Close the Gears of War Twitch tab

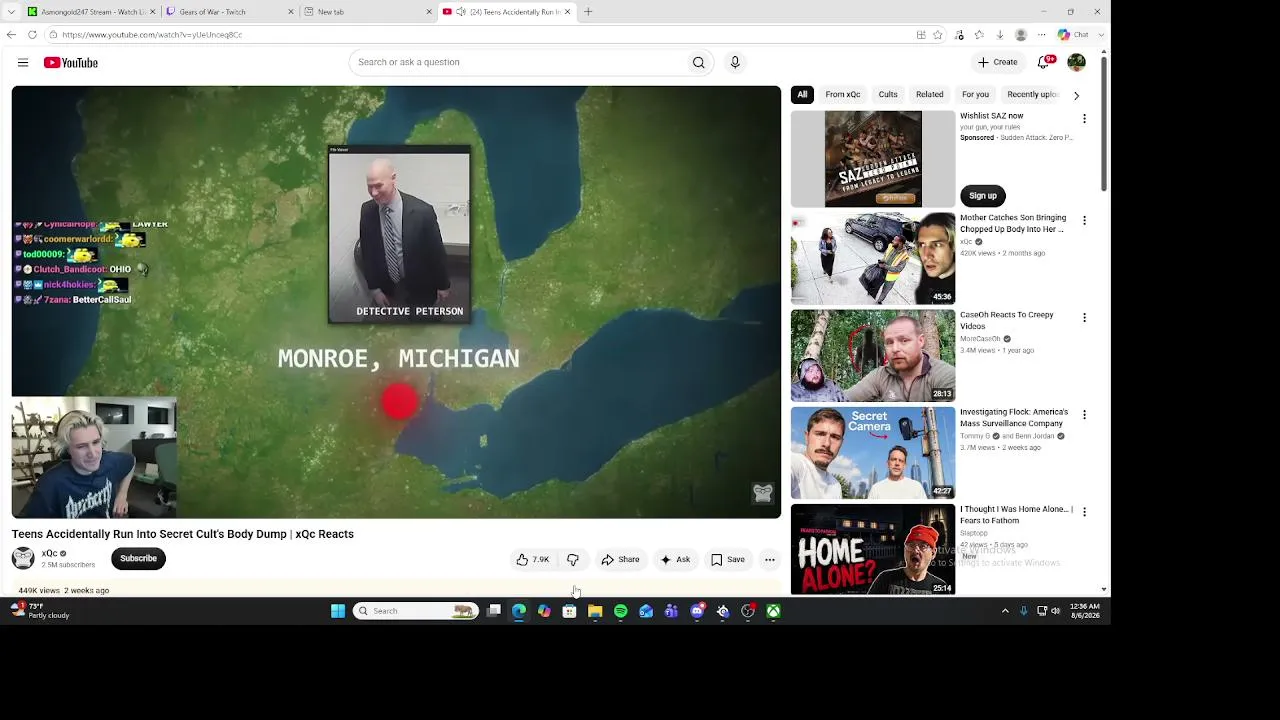click(291, 12)
